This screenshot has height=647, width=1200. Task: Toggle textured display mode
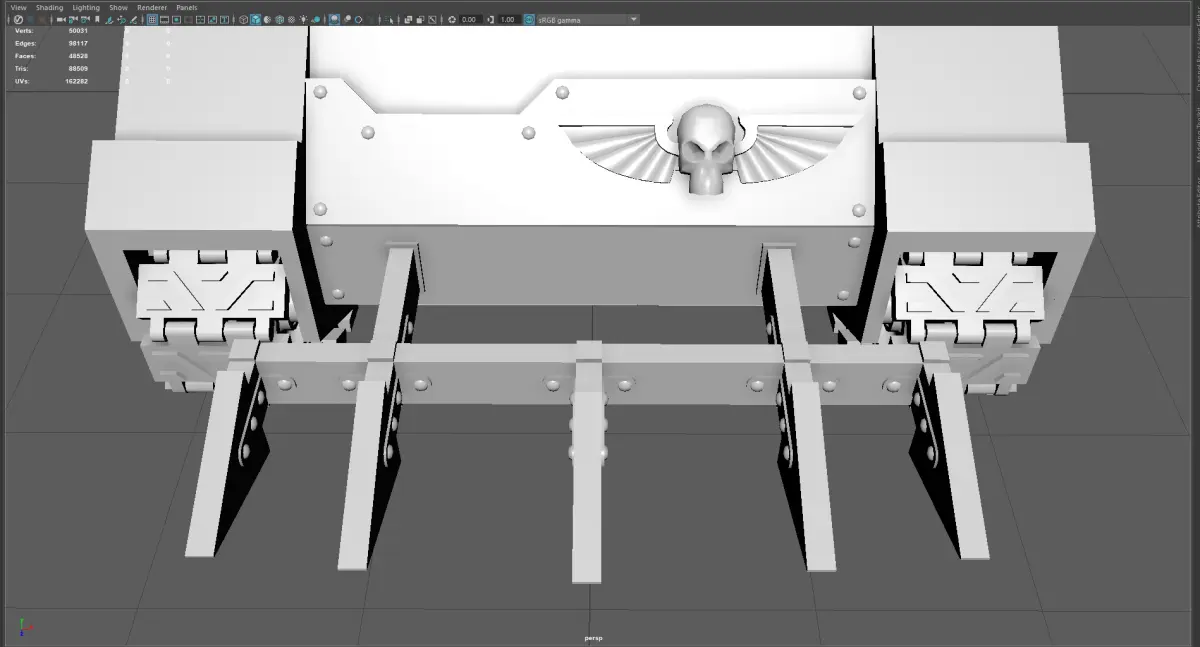point(291,19)
